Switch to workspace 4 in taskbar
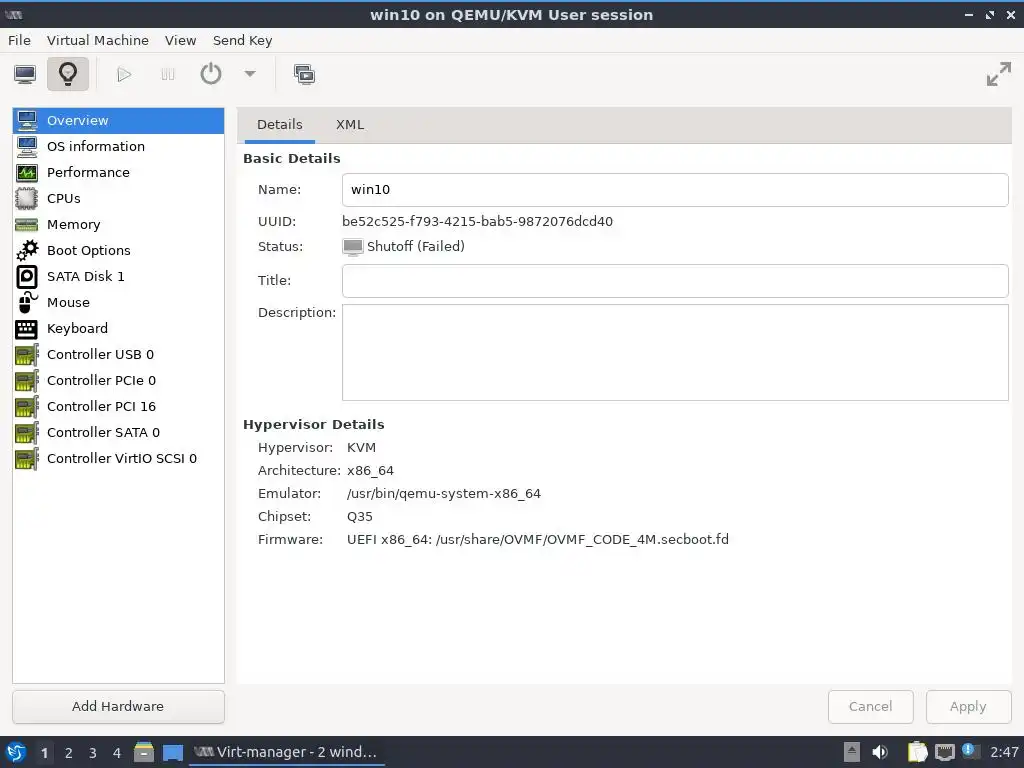 [117, 753]
